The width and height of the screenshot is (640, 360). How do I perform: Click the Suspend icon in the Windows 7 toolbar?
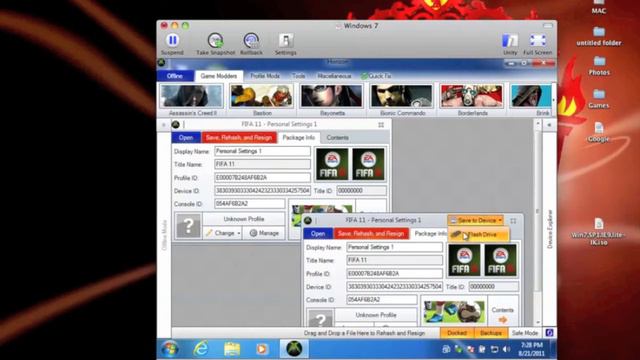tap(172, 40)
